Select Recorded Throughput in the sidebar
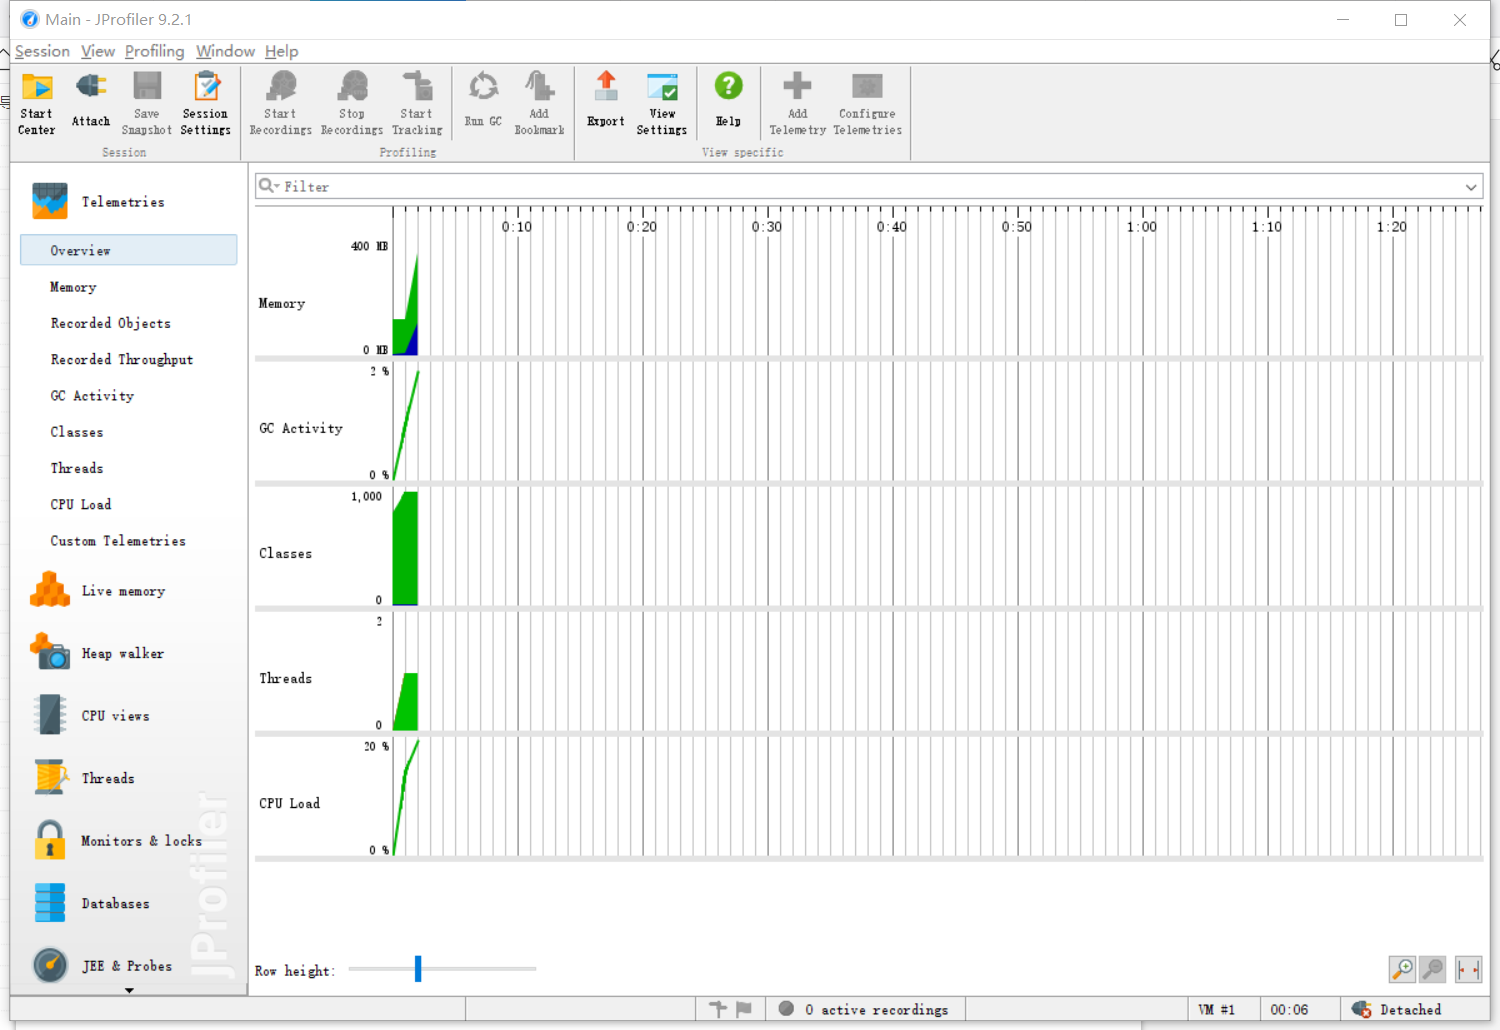This screenshot has height=1030, width=1500. [122, 359]
